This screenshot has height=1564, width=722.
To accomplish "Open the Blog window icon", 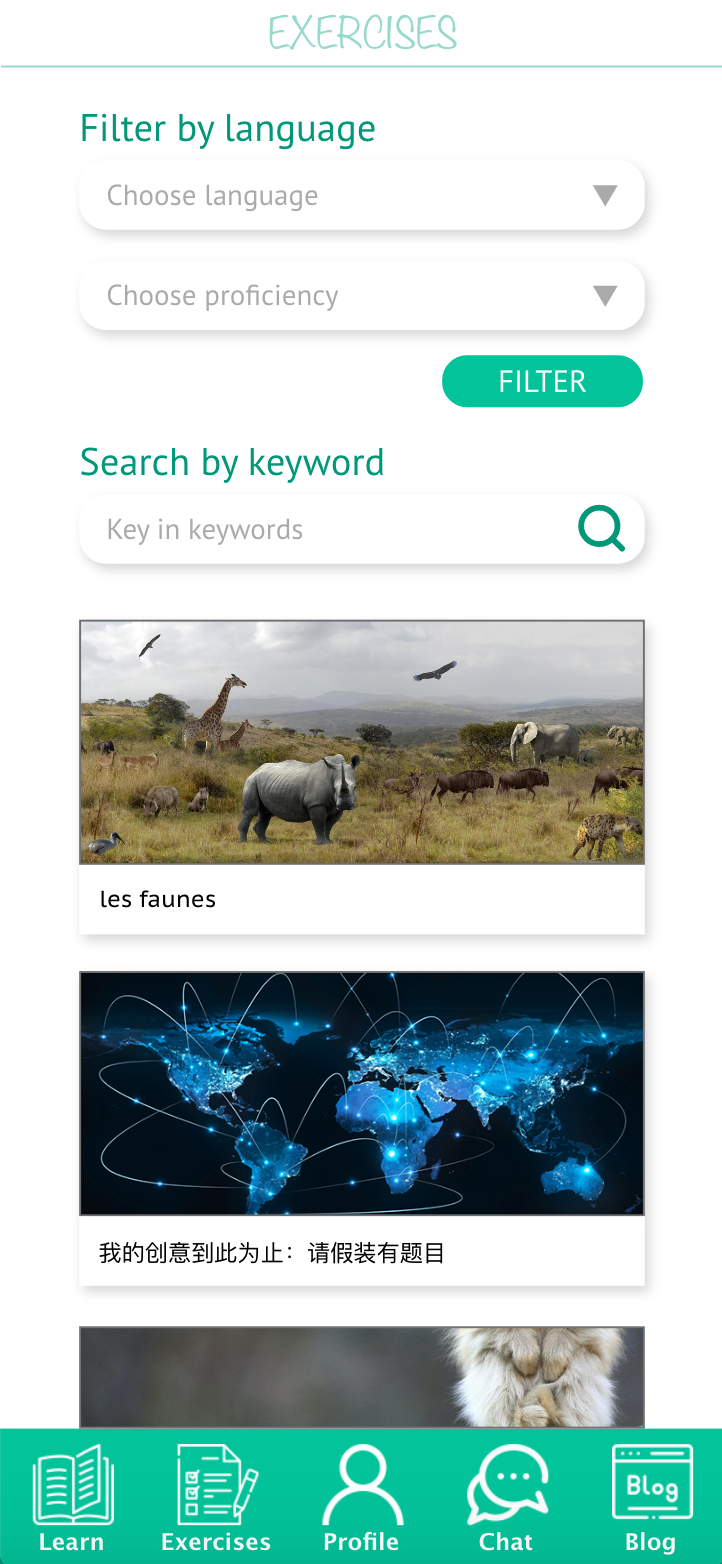I will coord(652,1484).
